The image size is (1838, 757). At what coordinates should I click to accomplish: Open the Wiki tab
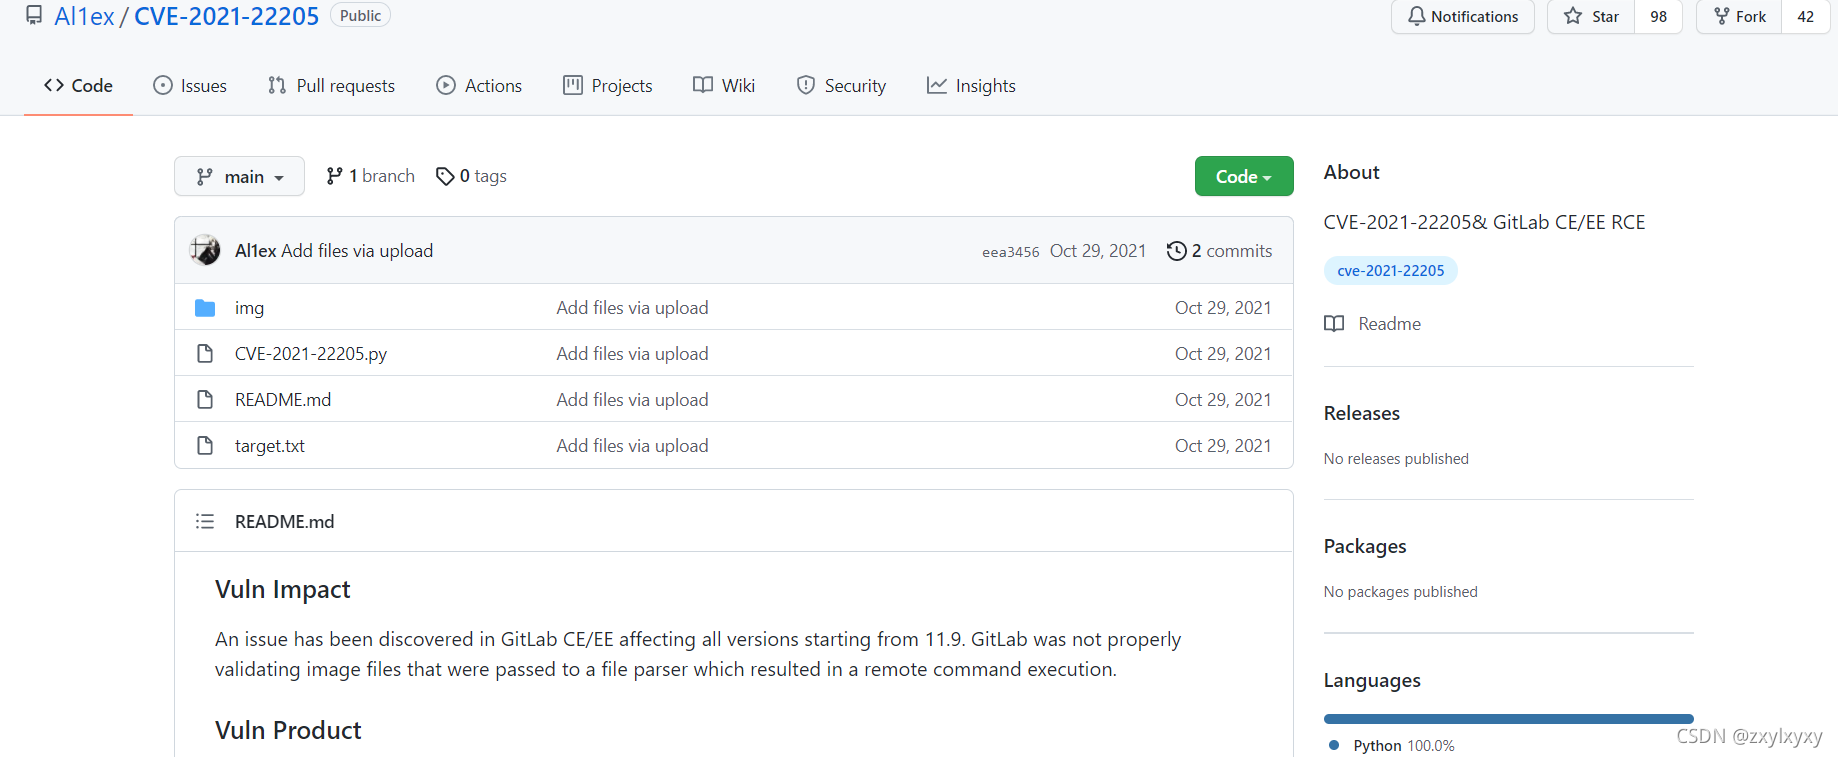[724, 86]
